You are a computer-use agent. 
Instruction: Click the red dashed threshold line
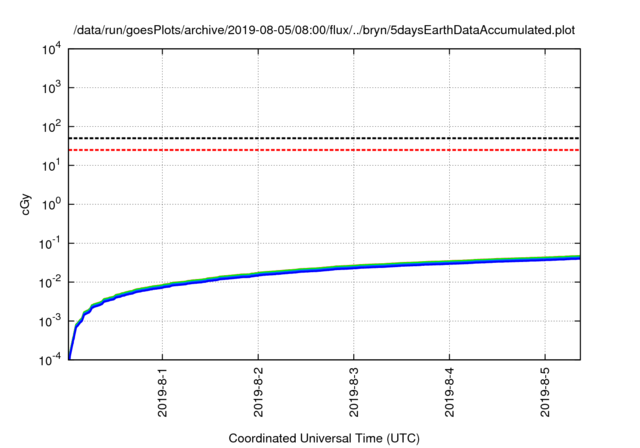click(324, 150)
